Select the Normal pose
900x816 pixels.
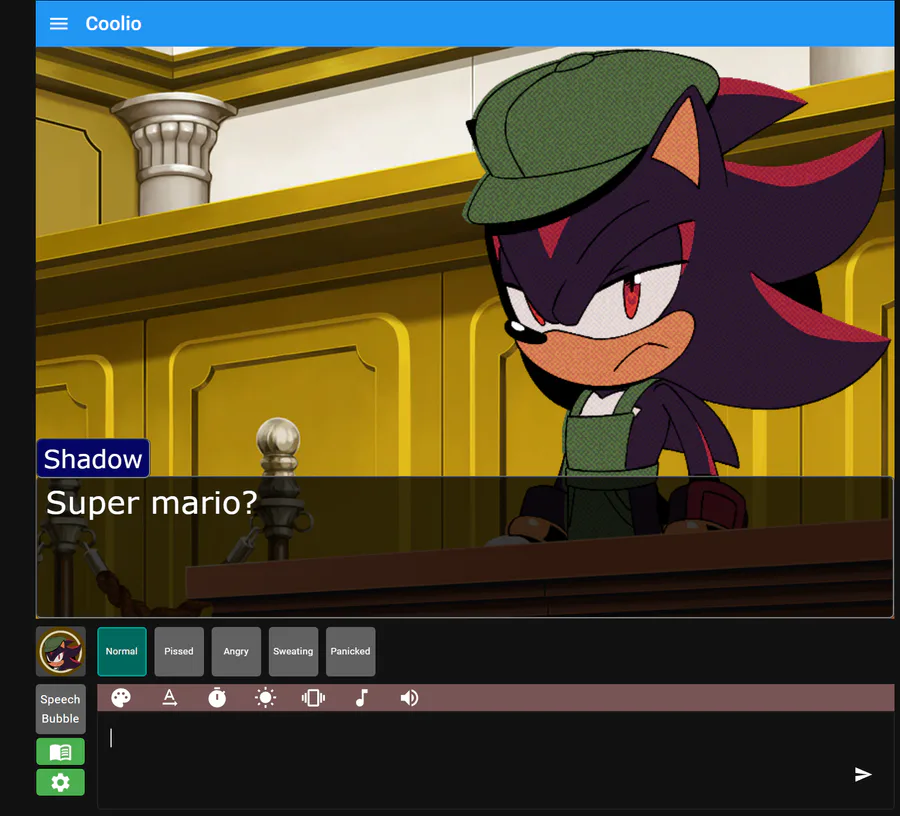click(122, 651)
